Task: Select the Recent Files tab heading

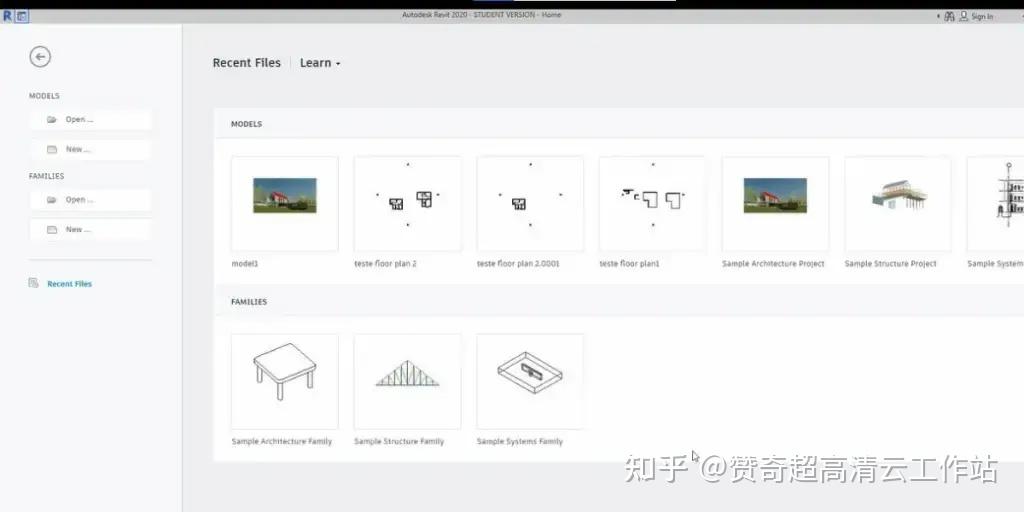Action: point(246,63)
